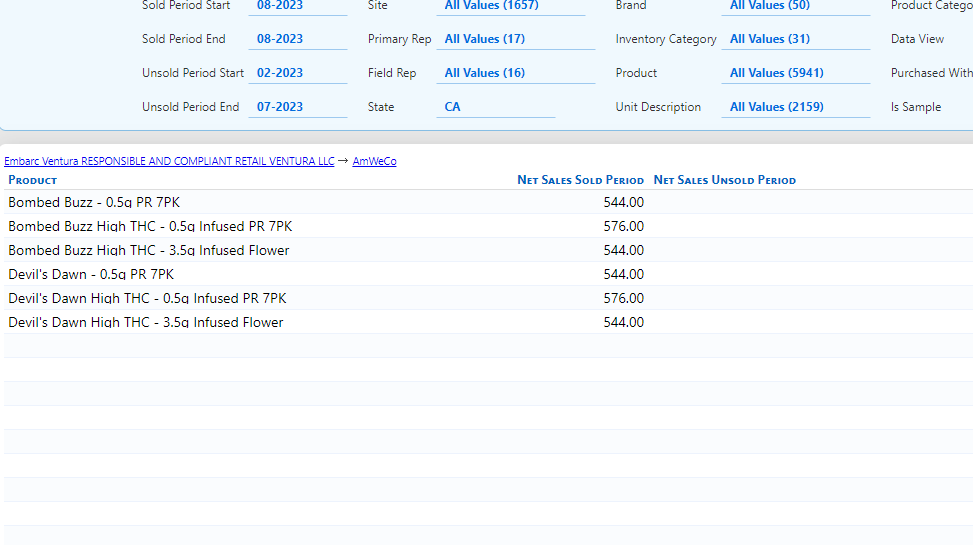Screen dimensions: 973x545
Task: Click the Sold Period Start date field
Action: pos(296,6)
